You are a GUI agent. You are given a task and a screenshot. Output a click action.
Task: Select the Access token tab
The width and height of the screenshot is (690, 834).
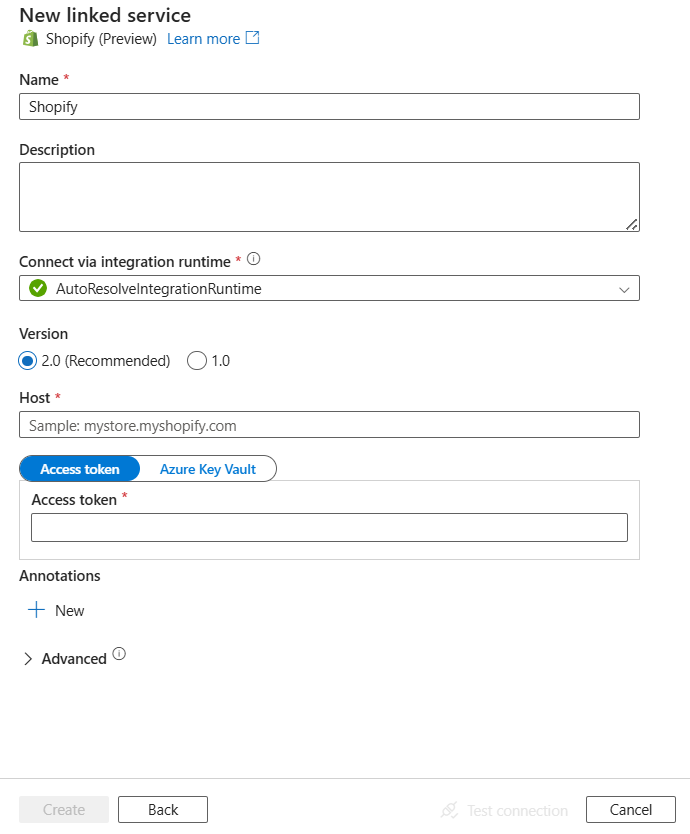click(79, 468)
